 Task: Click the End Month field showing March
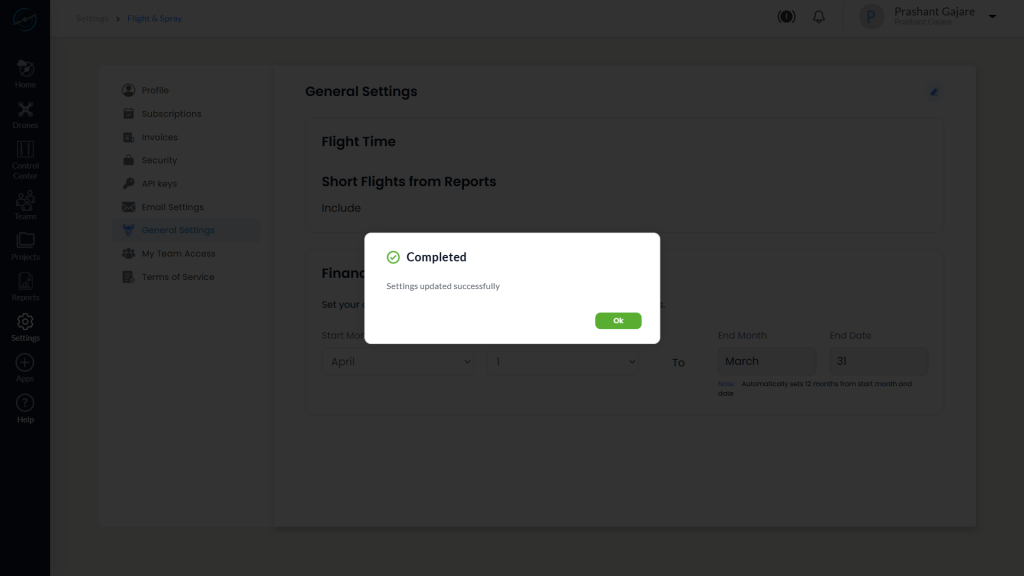point(767,362)
